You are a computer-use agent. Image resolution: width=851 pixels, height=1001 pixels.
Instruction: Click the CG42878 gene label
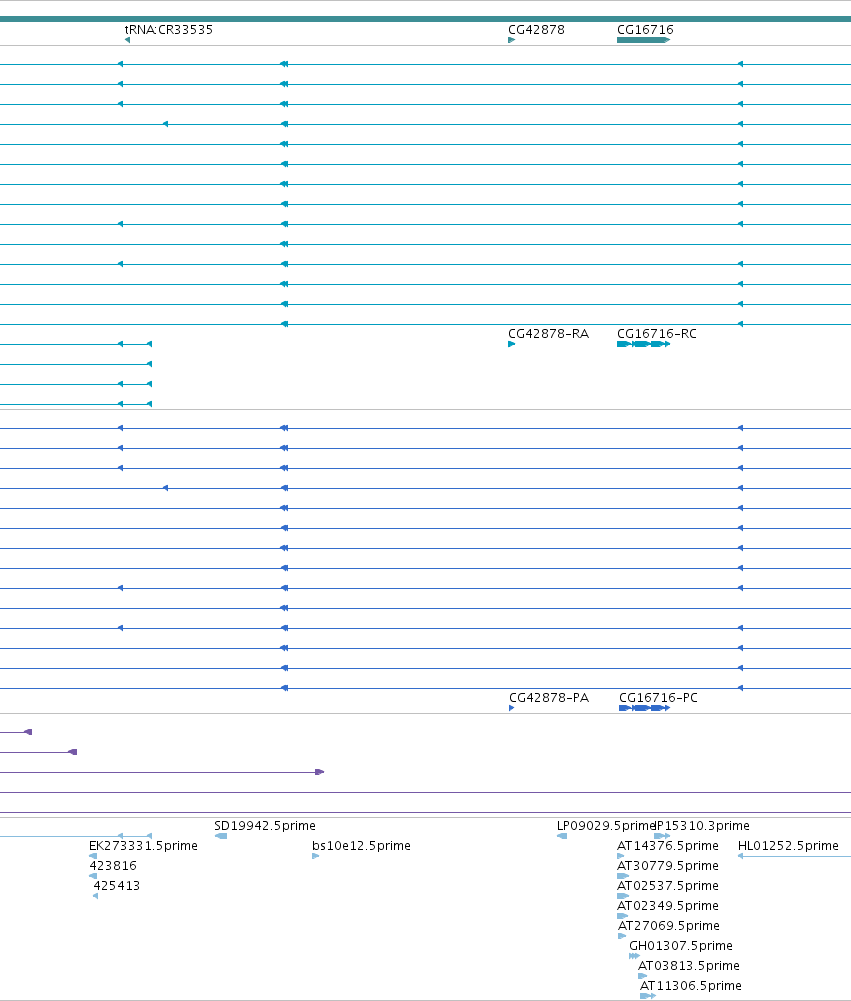[x=536, y=29]
